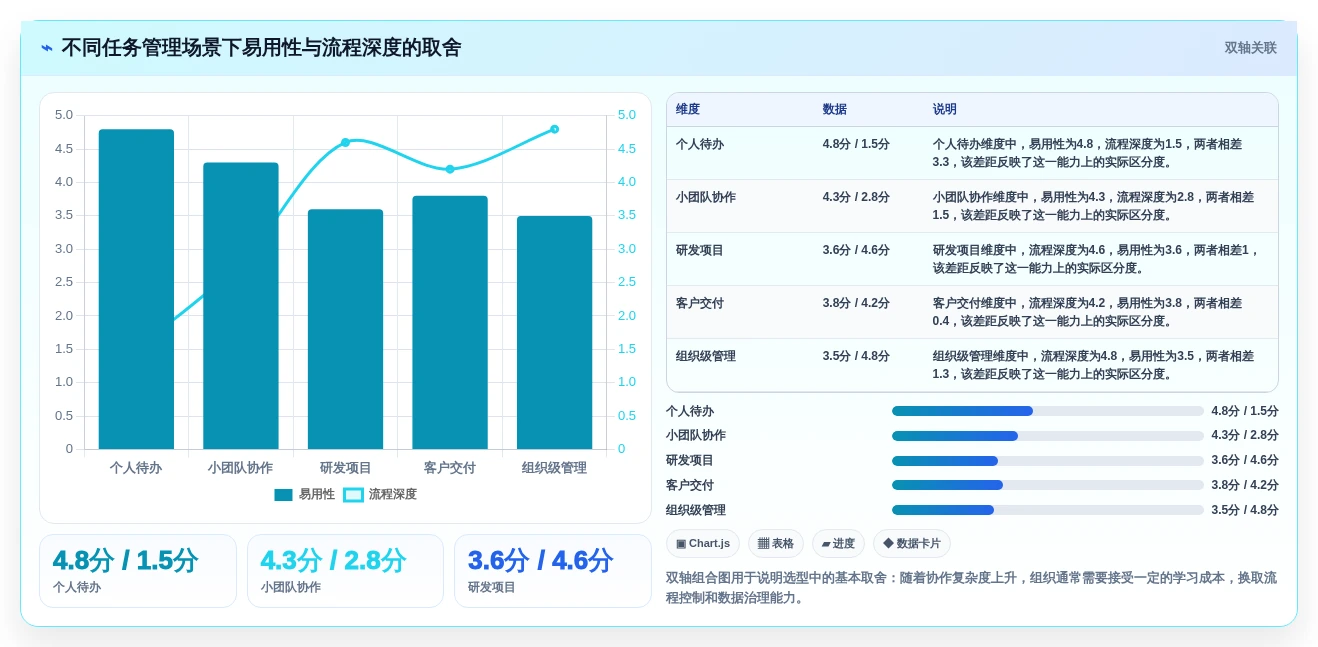Image resolution: width=1318 pixels, height=647 pixels.
Task: Click the 组织级管理 x-axis label
Action: (x=554, y=467)
